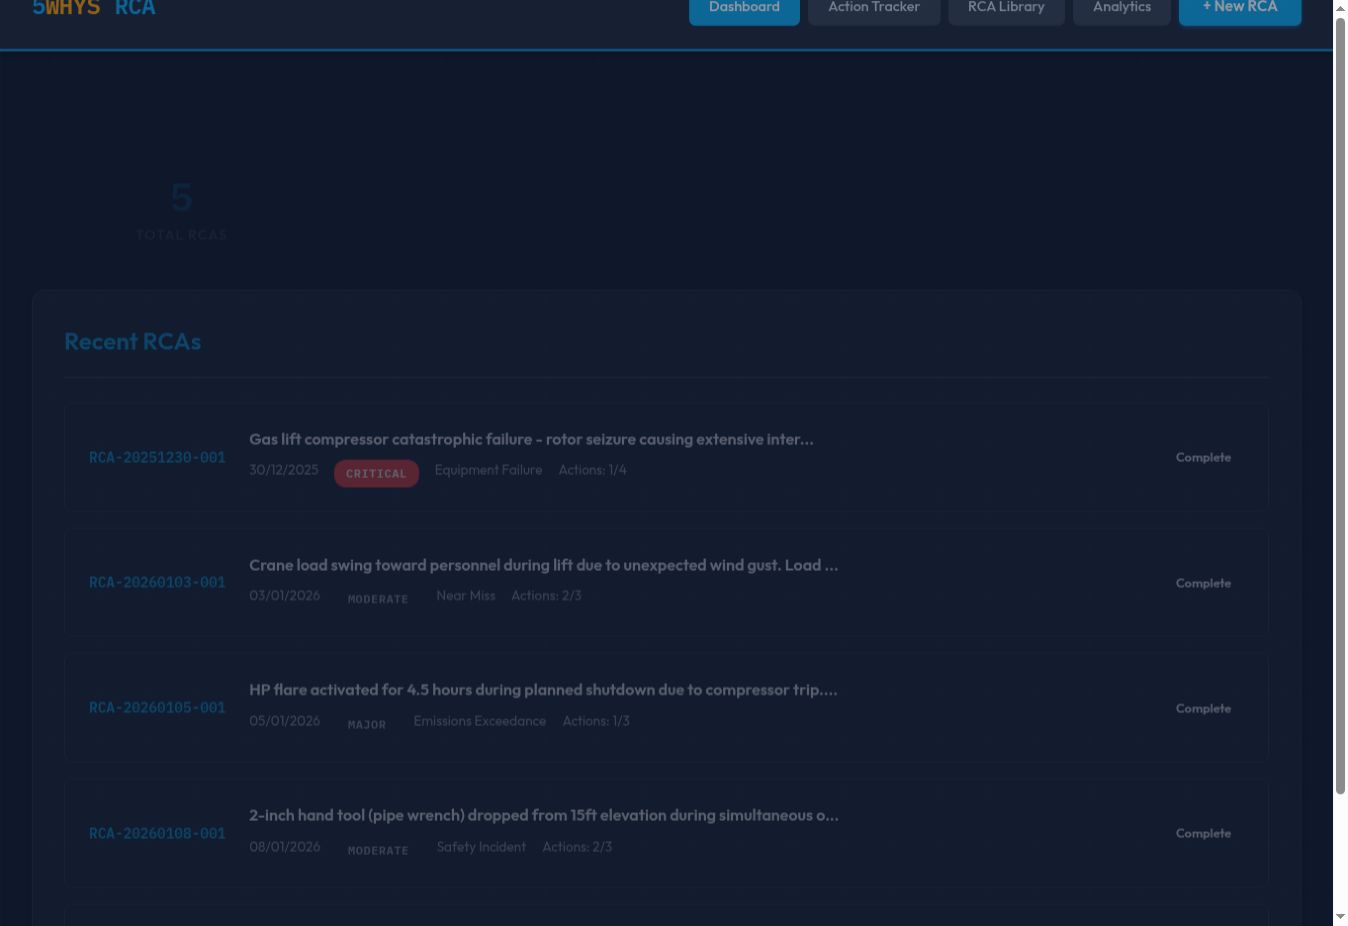
Task: Click MODERATE badge on crane load row
Action: [378, 599]
